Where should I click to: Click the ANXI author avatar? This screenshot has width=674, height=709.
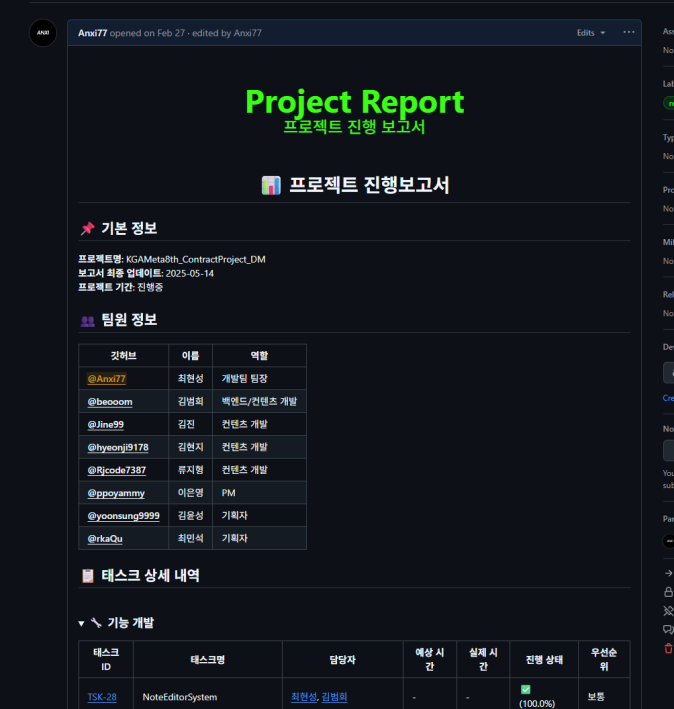pos(43,33)
